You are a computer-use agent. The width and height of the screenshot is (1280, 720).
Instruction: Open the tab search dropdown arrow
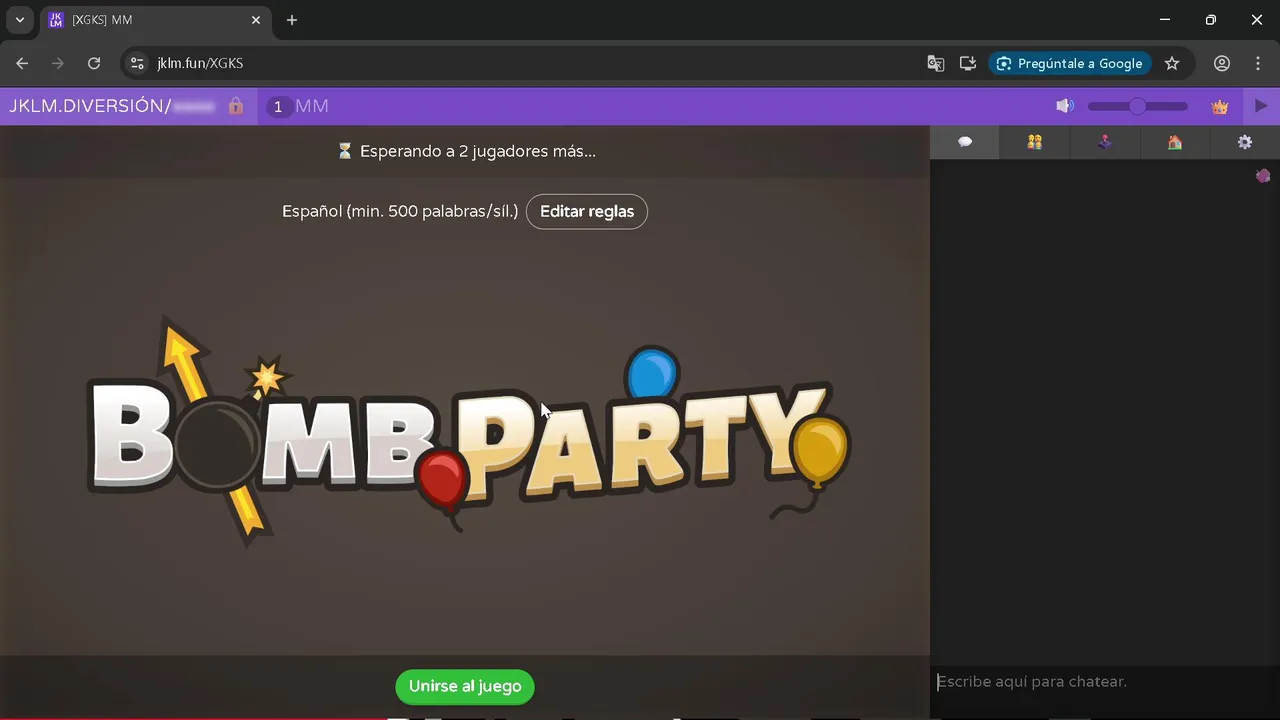tap(20, 20)
